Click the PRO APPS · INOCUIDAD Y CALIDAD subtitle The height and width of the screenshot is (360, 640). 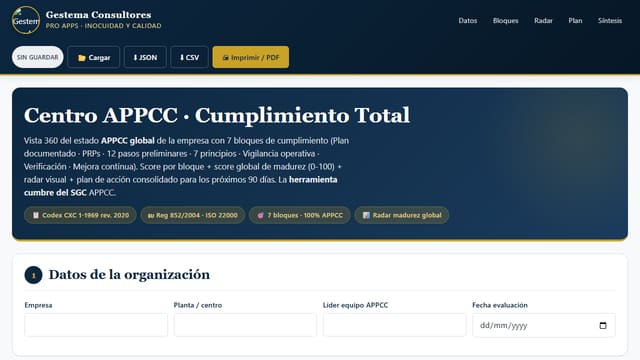point(103,26)
